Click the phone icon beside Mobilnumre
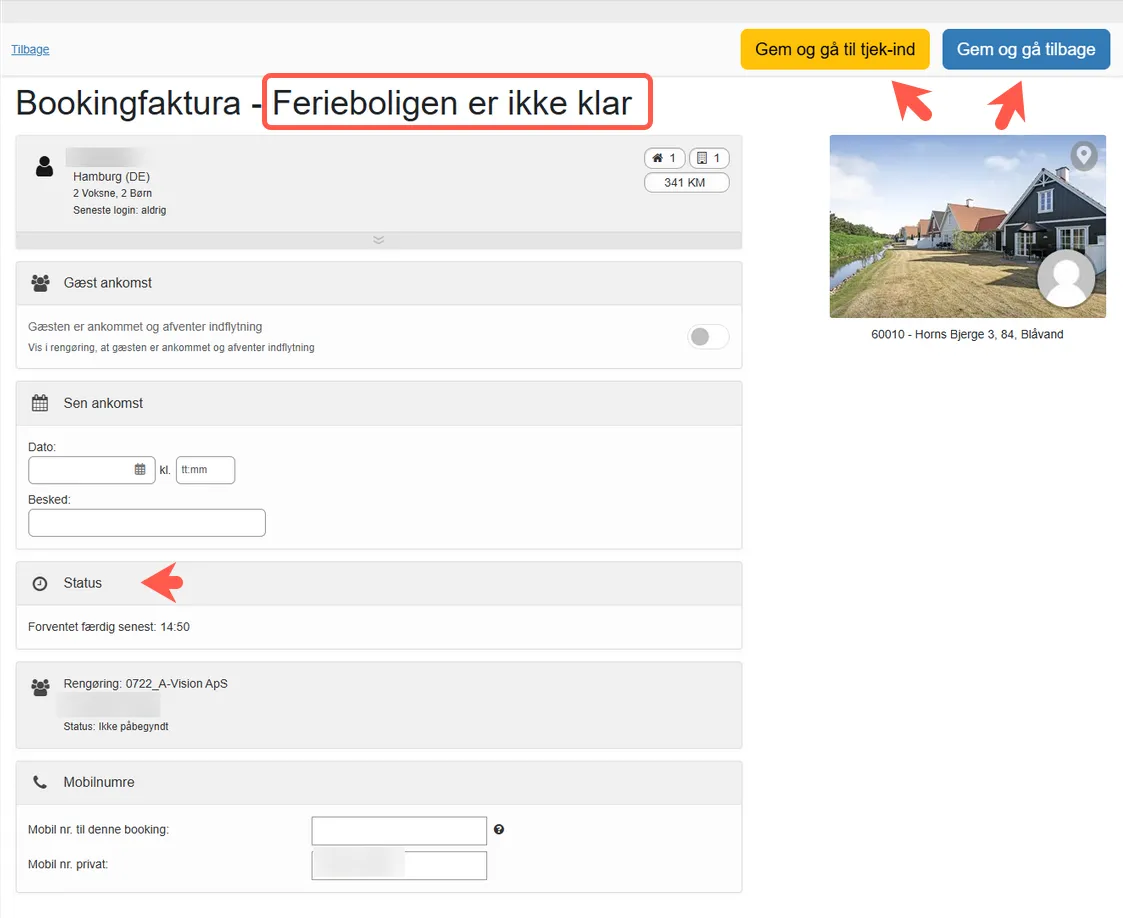The width and height of the screenshot is (1123, 918). [39, 781]
